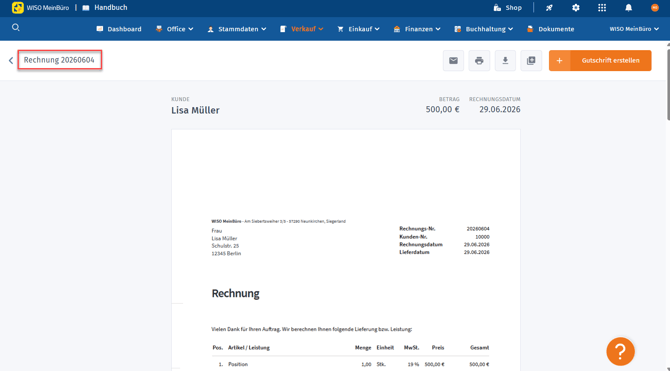Download the invoice
This screenshot has width=670, height=371.
click(505, 61)
